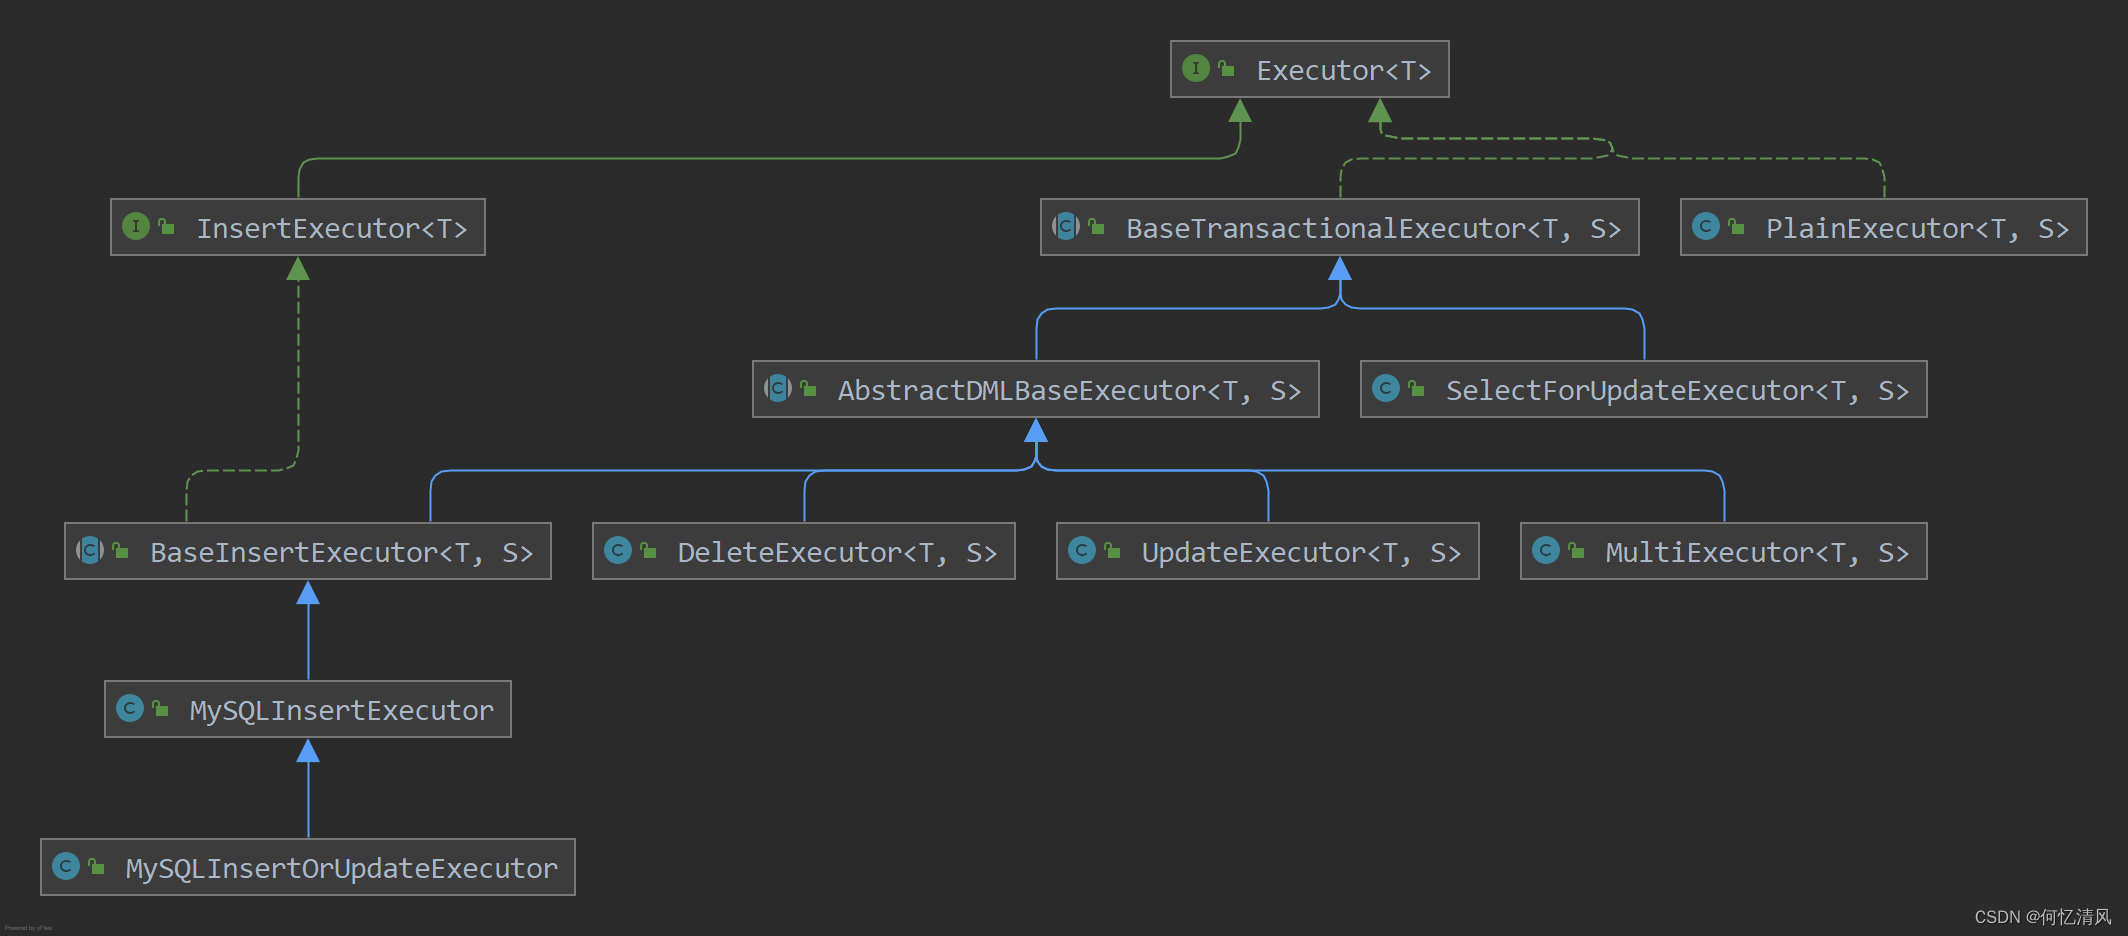Image resolution: width=2128 pixels, height=936 pixels.
Task: Select the Executor<T> label text
Action: point(1344,71)
